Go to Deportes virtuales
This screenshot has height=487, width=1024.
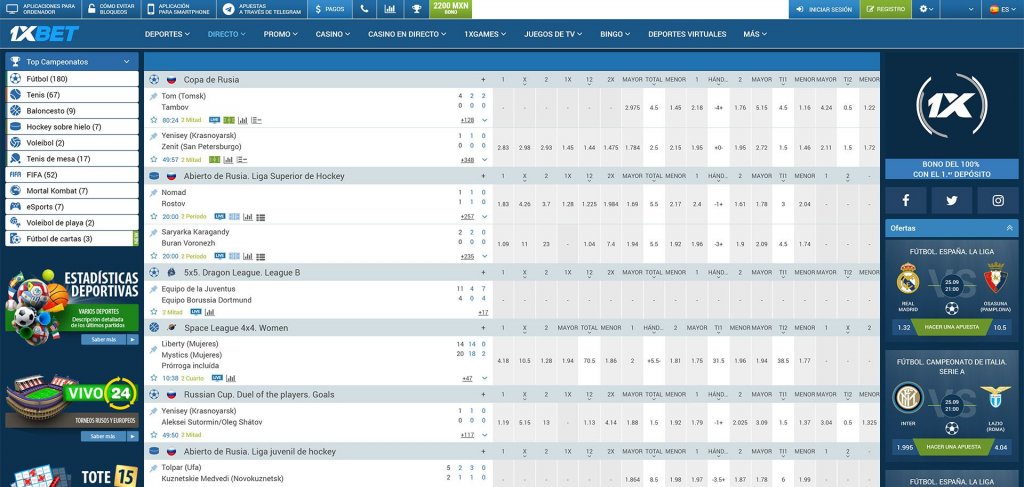coord(687,34)
